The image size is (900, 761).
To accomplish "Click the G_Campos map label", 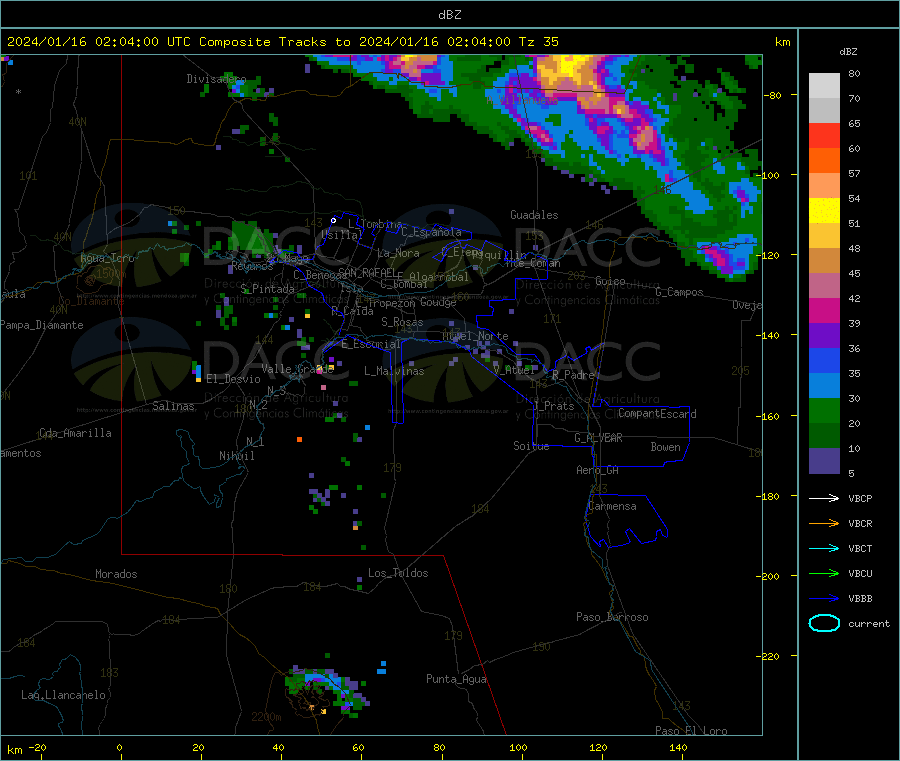I will [x=679, y=292].
